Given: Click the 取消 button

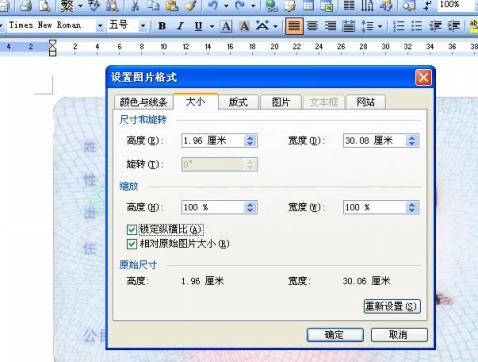Looking at the screenshot, I should (399, 335).
